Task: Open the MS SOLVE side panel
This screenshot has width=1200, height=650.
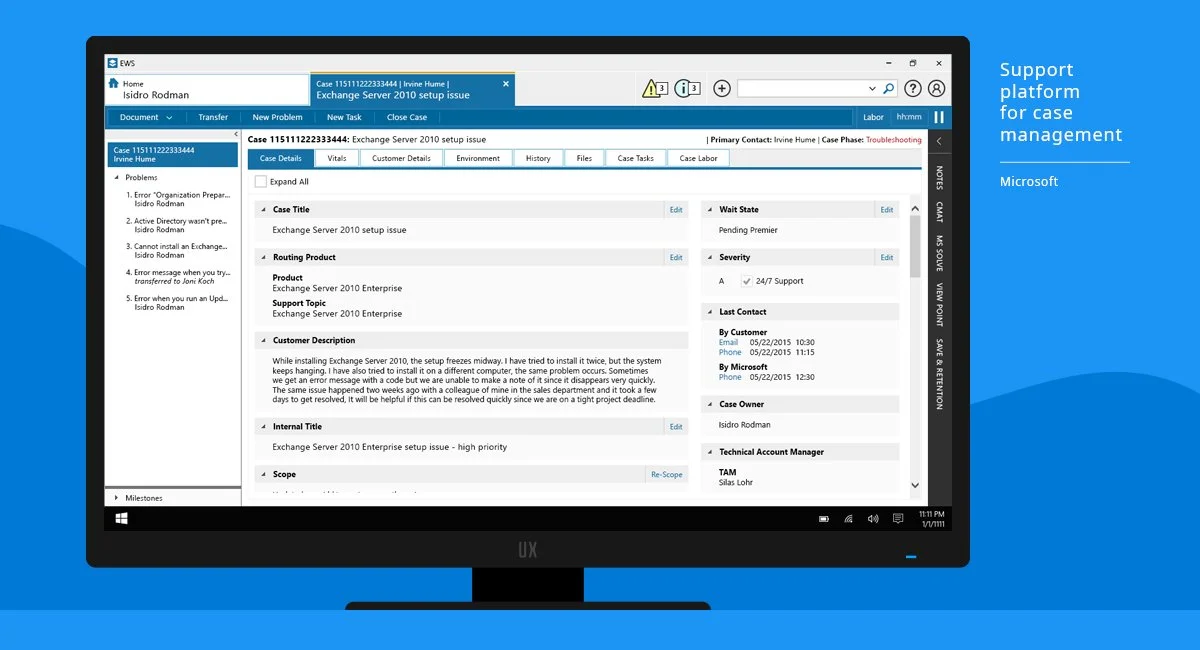Action: coord(939,254)
